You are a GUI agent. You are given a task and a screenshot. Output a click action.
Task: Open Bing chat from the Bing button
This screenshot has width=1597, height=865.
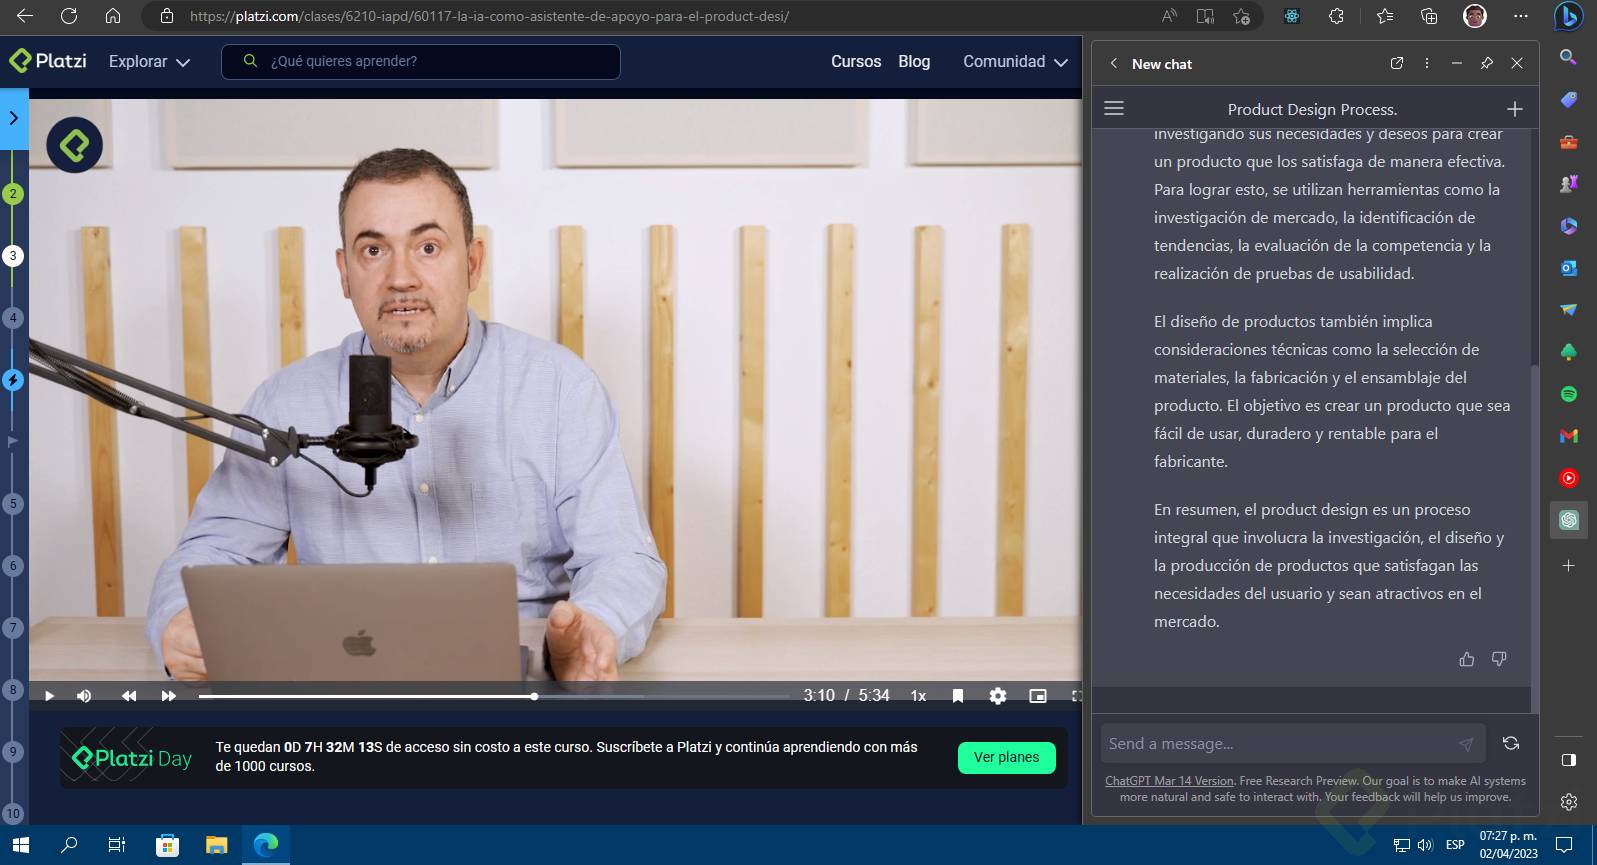pyautogui.click(x=1568, y=17)
